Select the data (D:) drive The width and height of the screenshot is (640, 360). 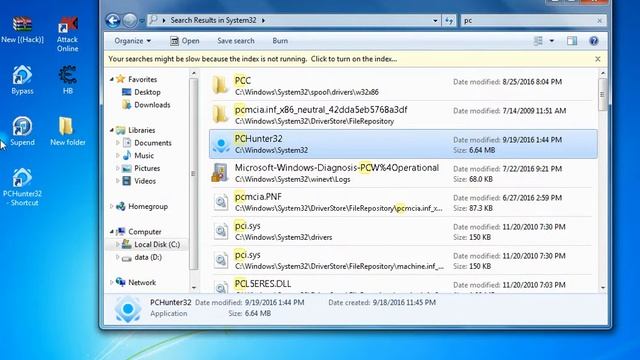coord(148,257)
